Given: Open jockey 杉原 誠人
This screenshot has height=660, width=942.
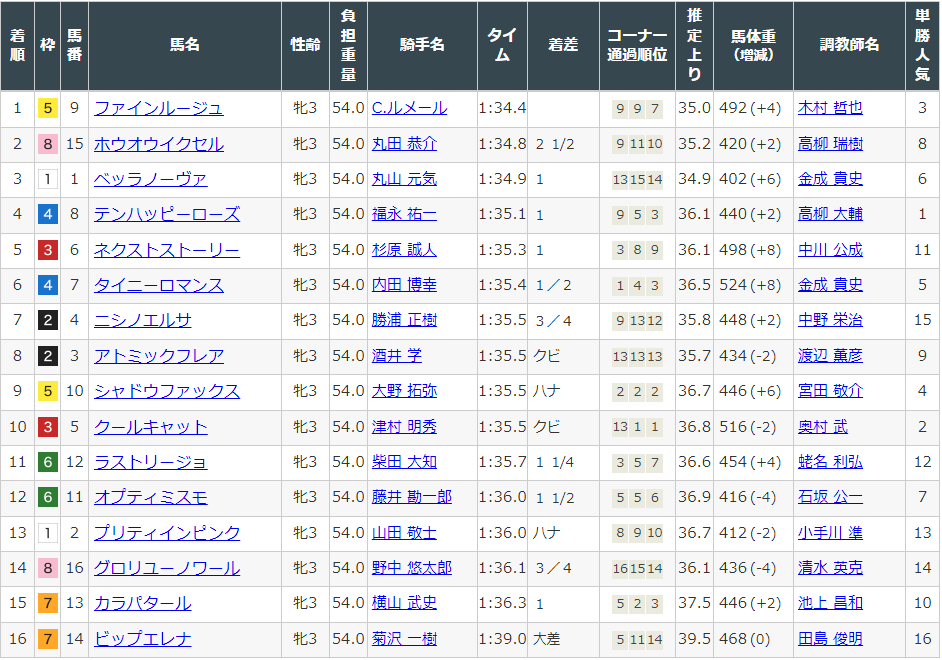Looking at the screenshot, I should (x=404, y=250).
